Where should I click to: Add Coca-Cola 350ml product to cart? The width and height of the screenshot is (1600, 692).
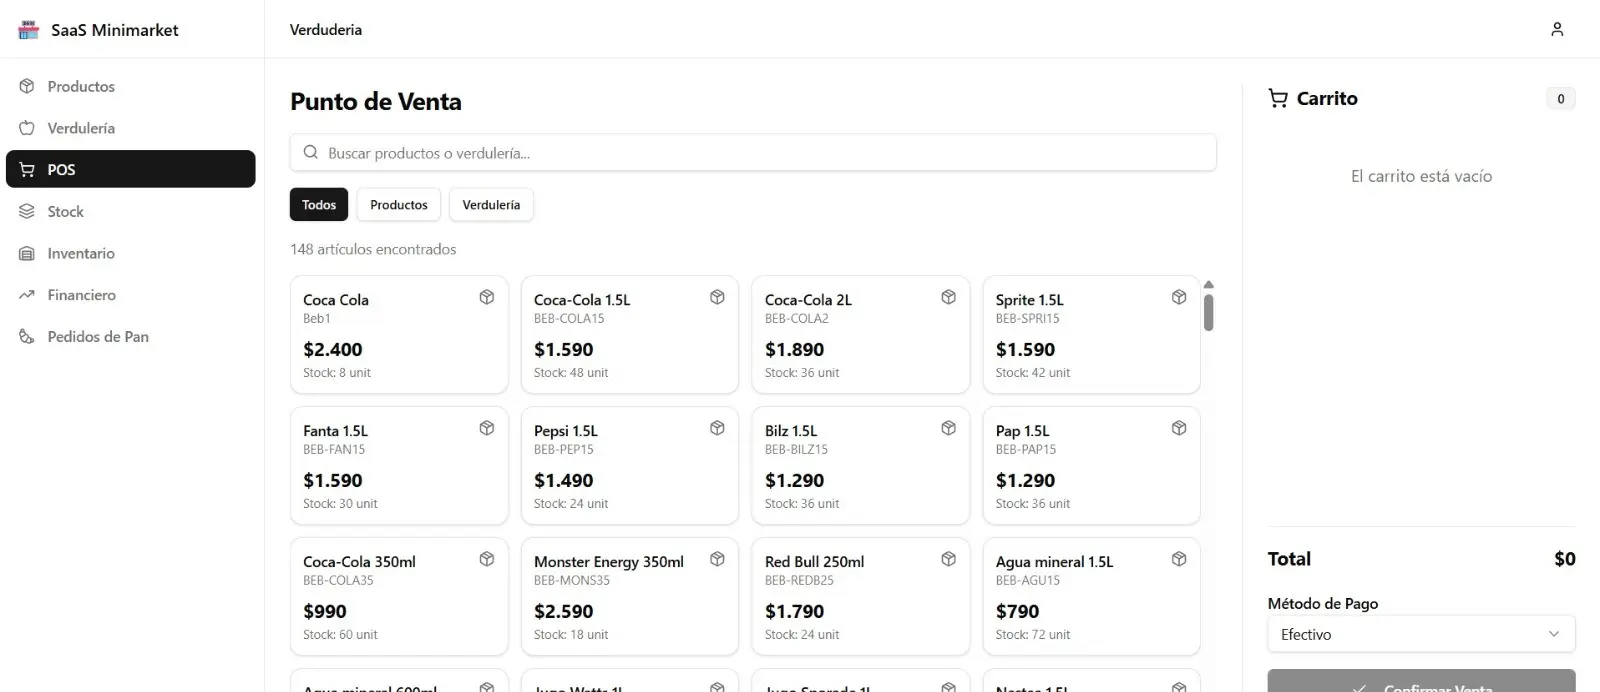click(399, 597)
